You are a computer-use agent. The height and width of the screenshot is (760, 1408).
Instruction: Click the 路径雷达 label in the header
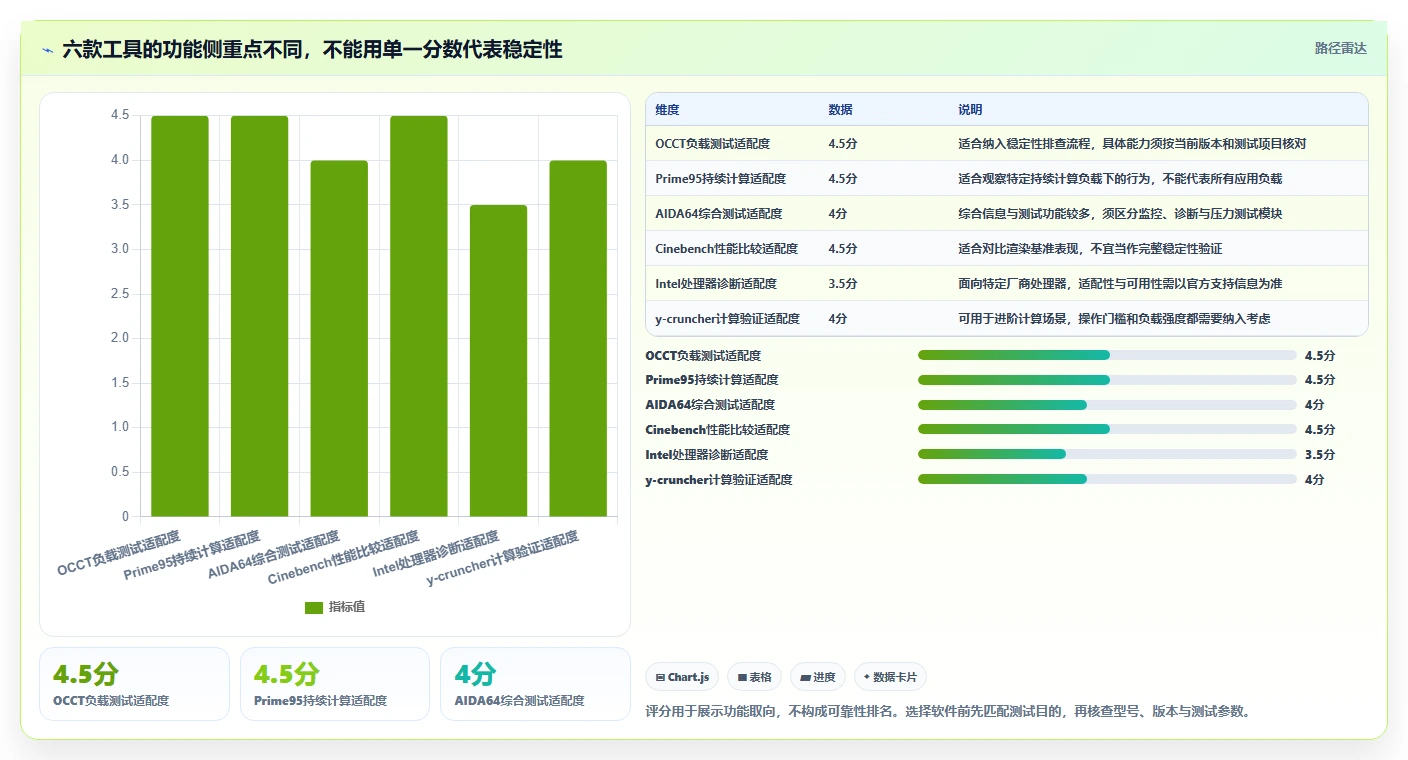click(x=1340, y=48)
